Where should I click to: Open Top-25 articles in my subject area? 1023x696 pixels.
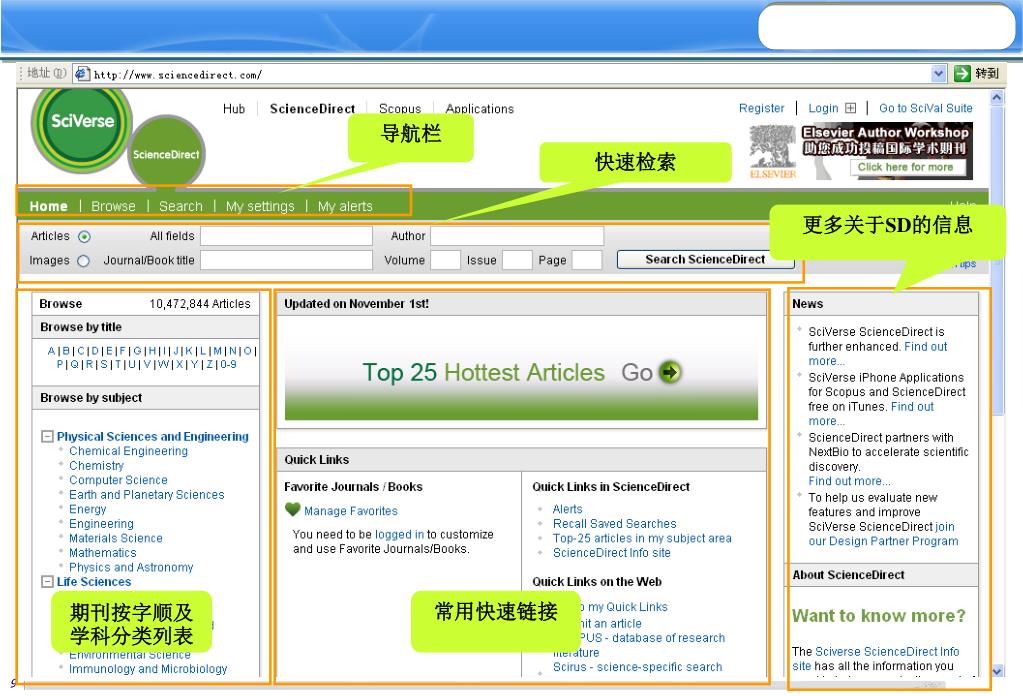coord(642,538)
